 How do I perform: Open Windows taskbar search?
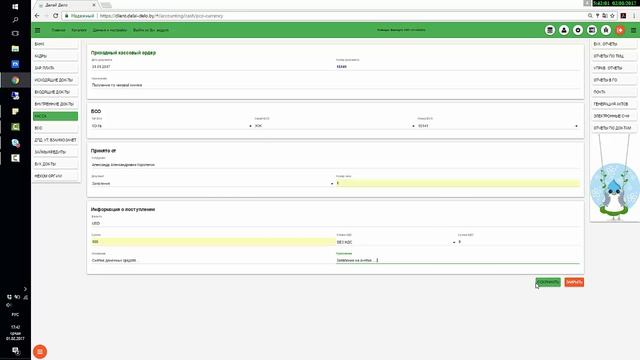click(x=15, y=20)
